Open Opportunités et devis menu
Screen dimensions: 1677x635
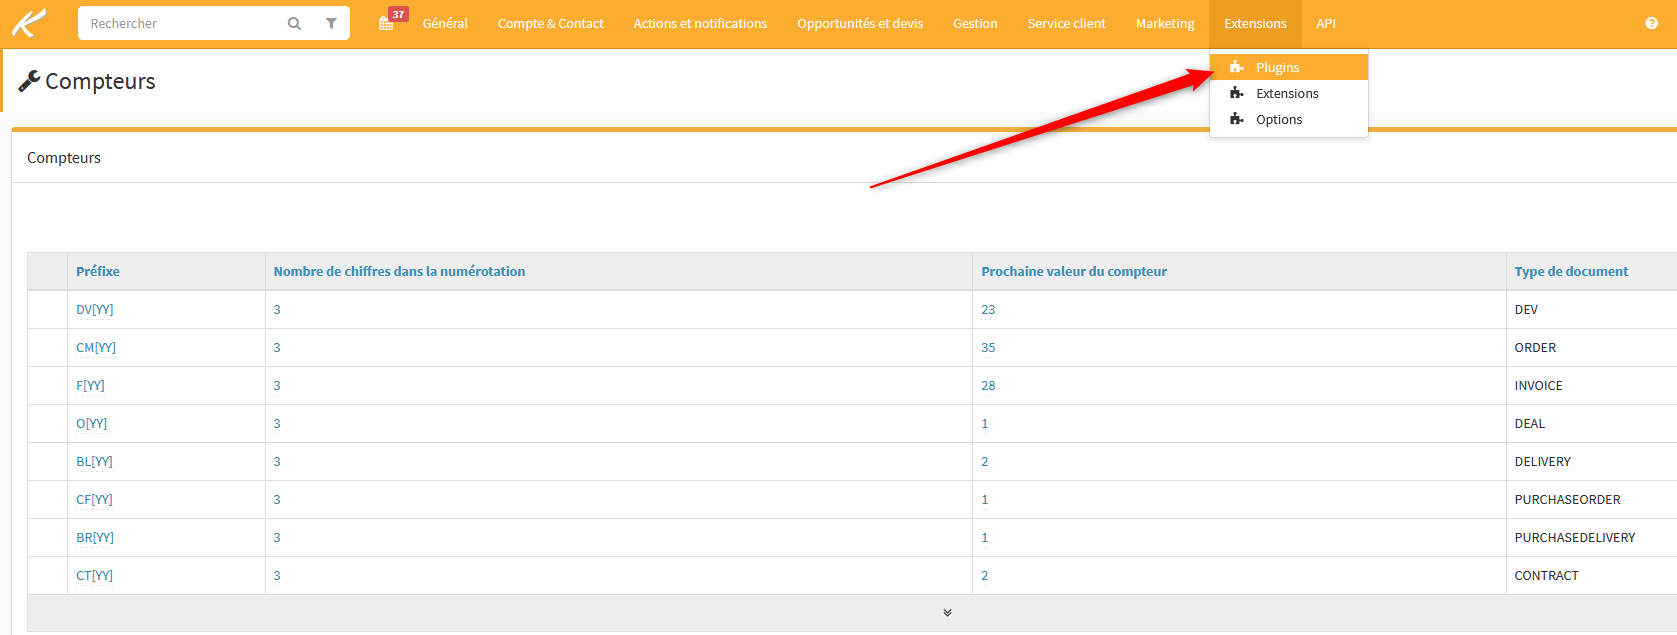[x=860, y=23]
